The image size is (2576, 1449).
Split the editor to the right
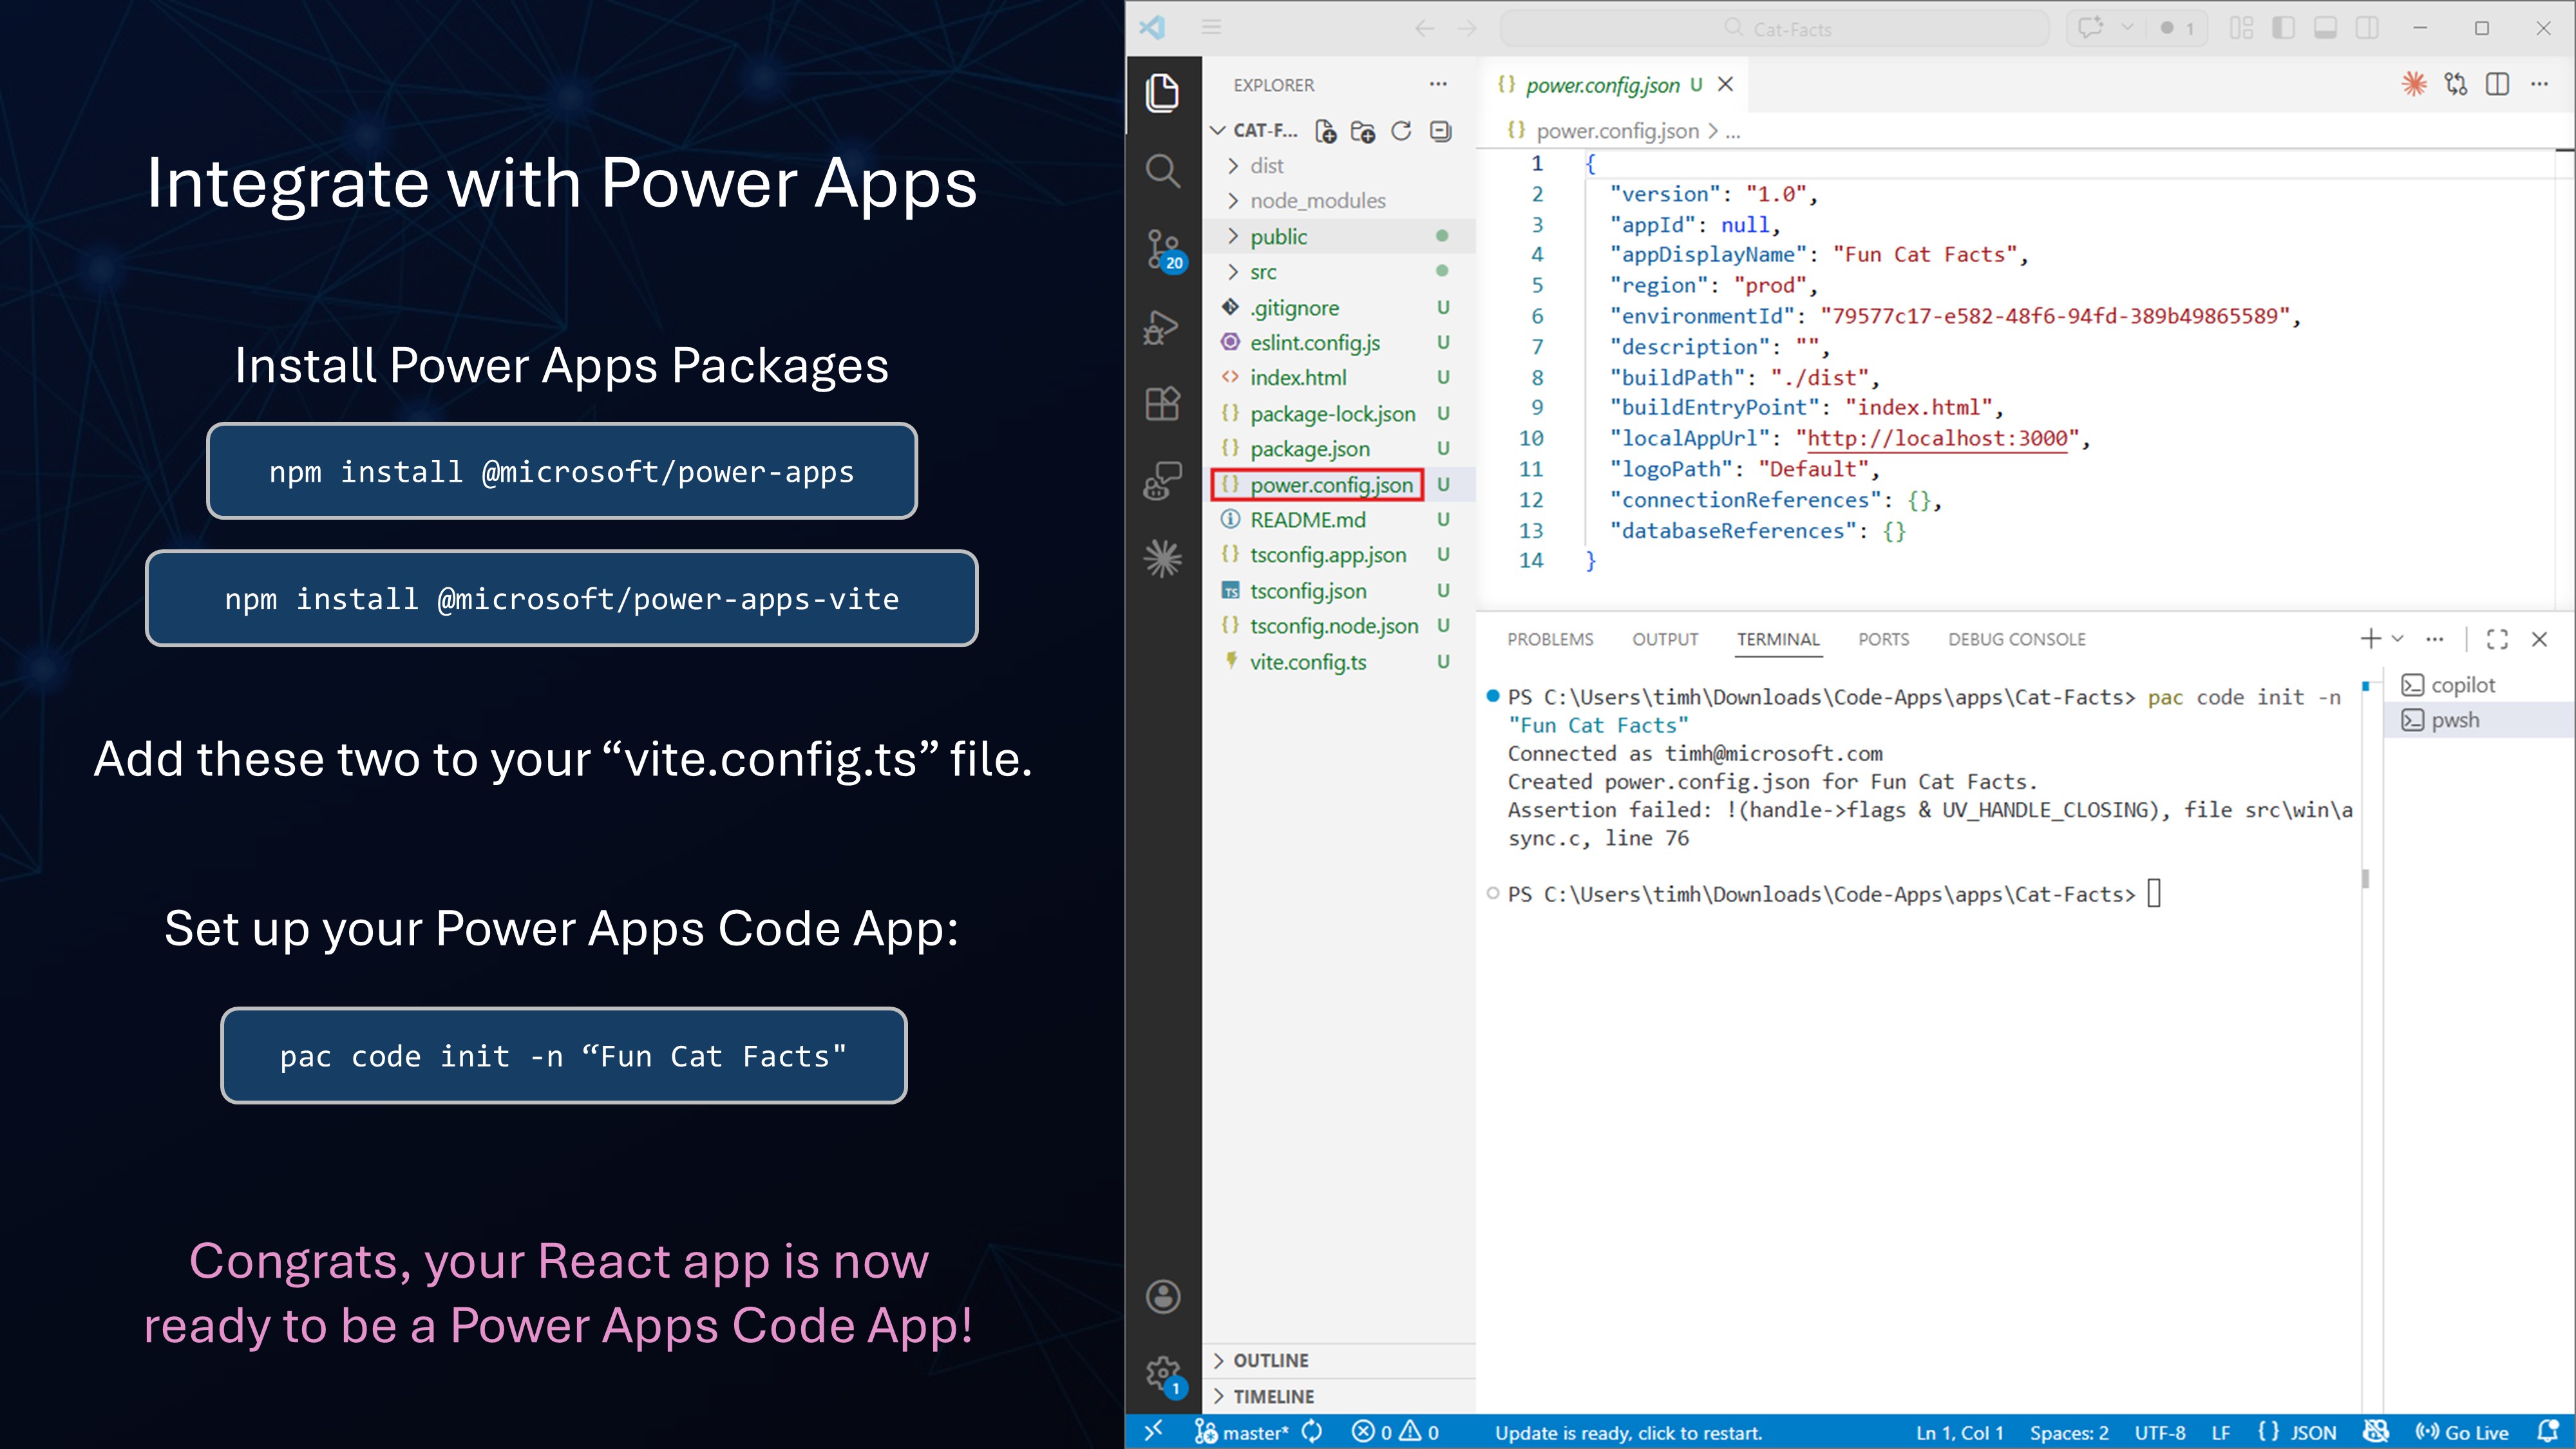click(2498, 85)
